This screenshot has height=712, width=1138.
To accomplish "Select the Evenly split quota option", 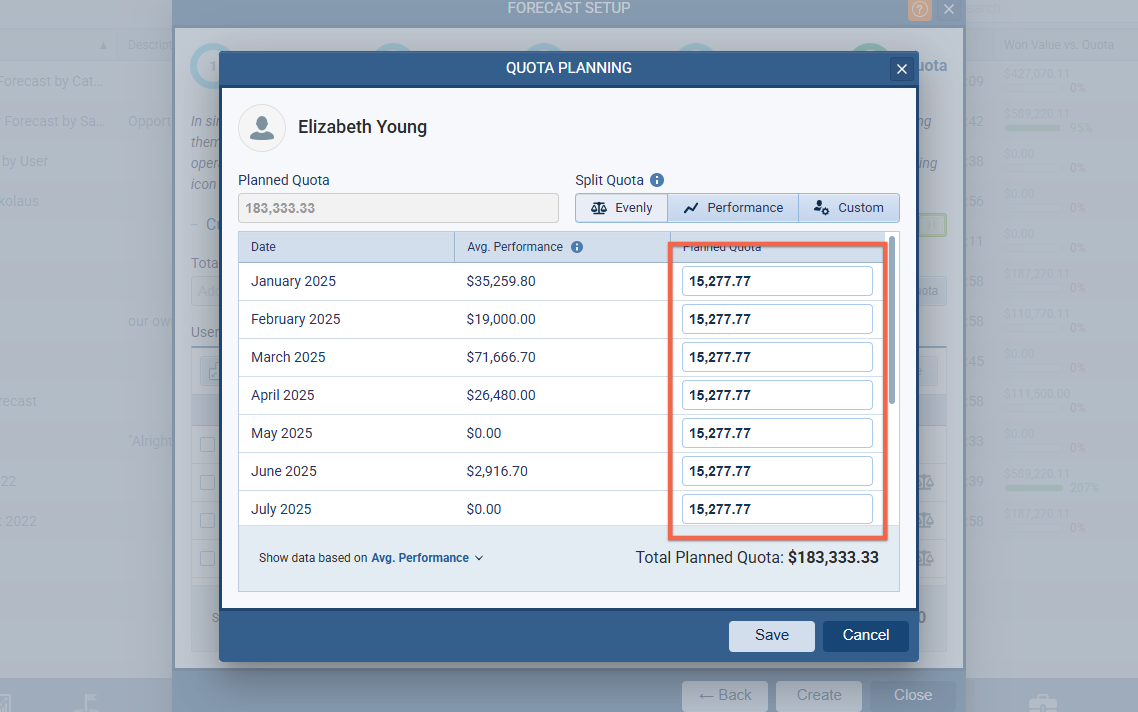I will [622, 208].
